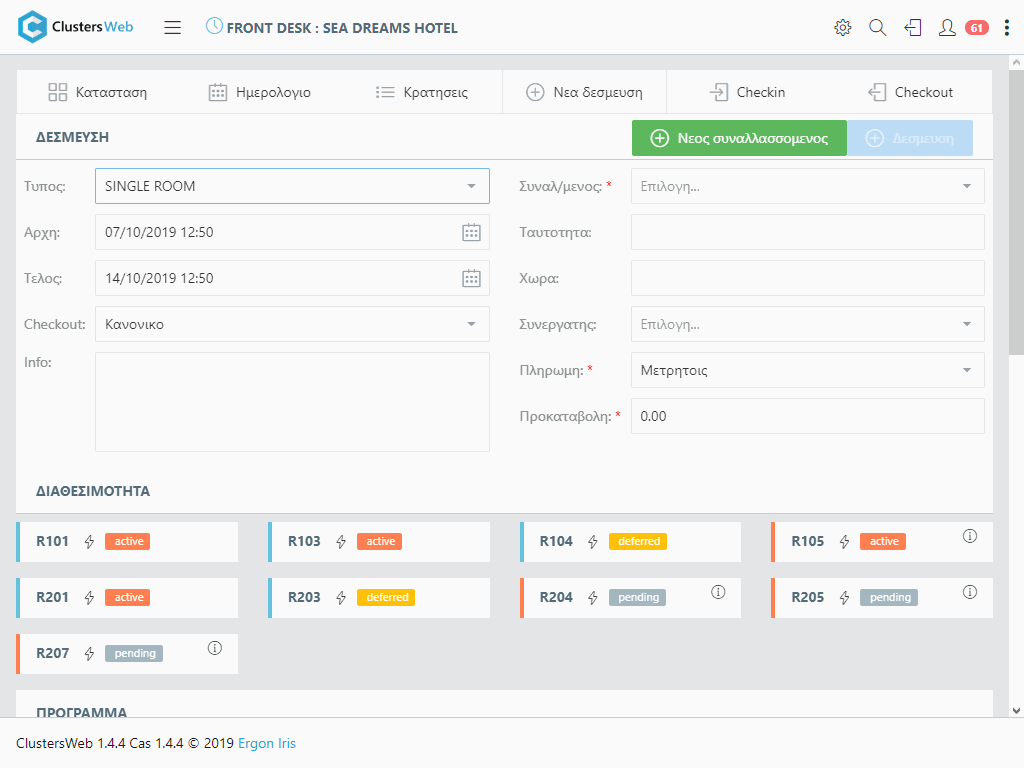1024x768 pixels.
Task: Open calendar picker for Αρχη date
Action: click(471, 232)
